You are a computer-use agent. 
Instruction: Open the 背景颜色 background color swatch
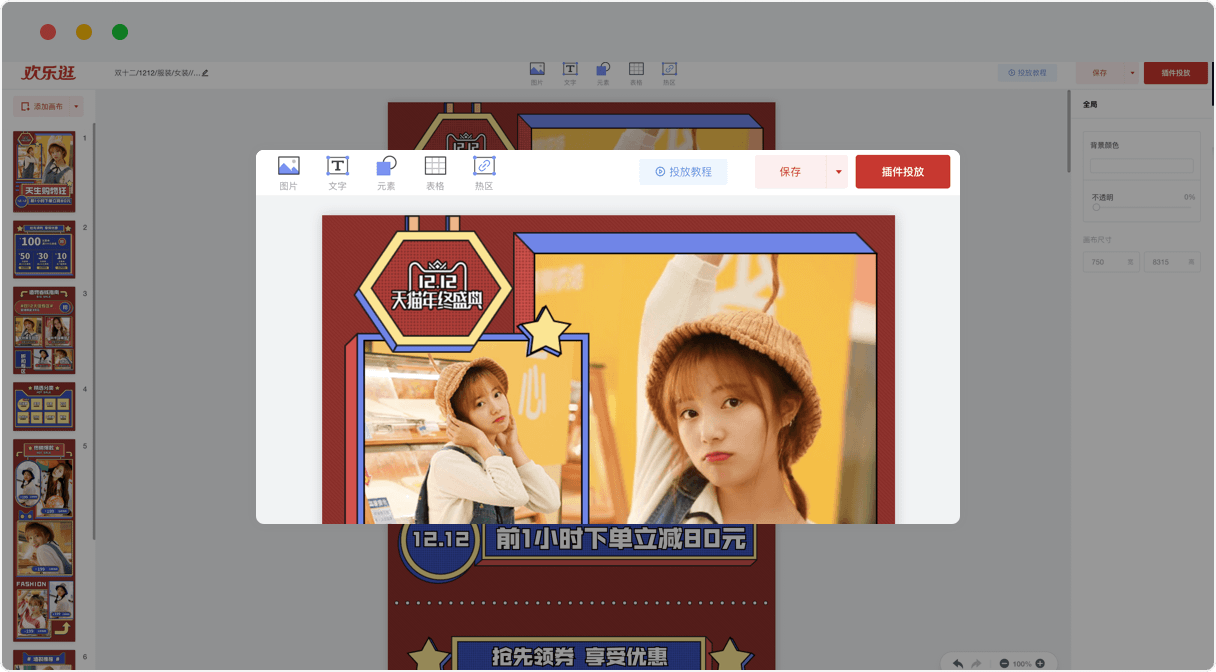(x=1142, y=166)
